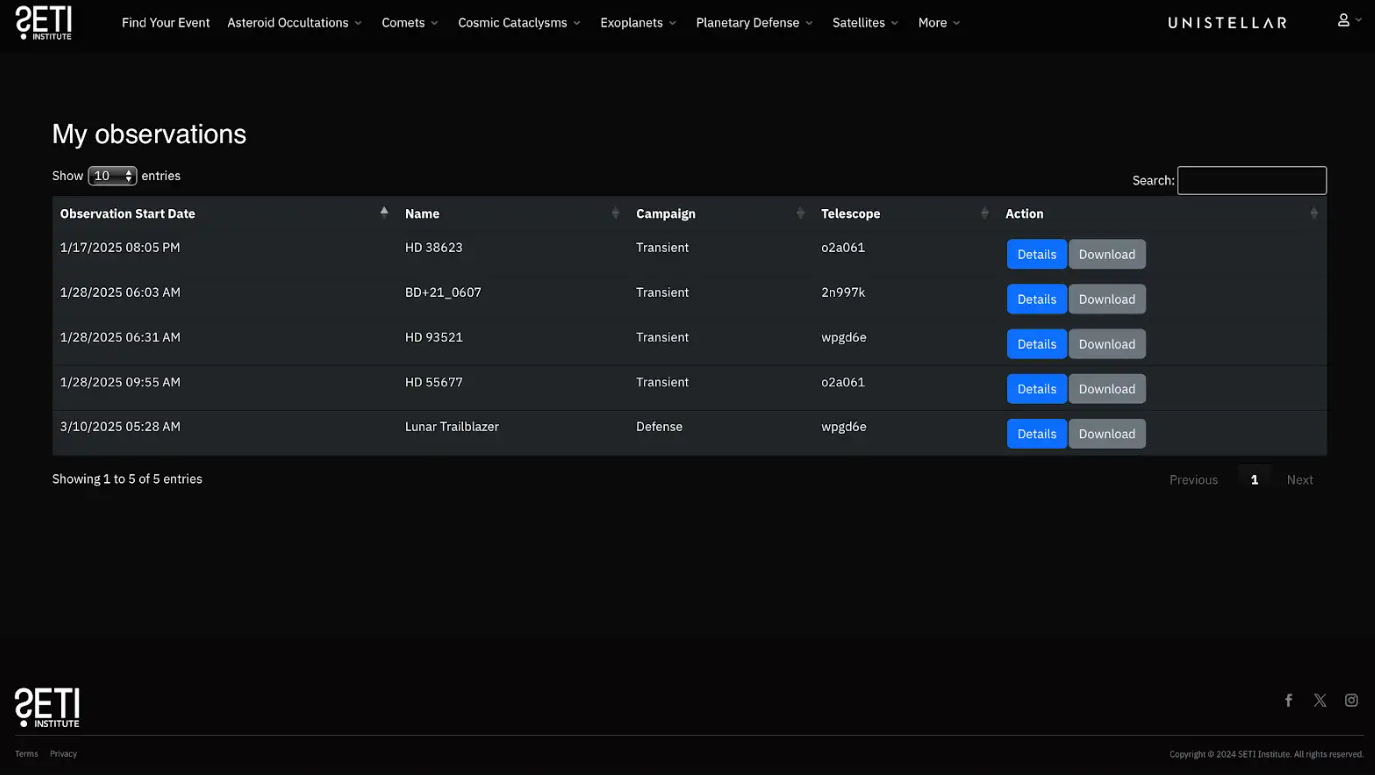This screenshot has height=775, width=1375.
Task: Open the Exoplanets menu item
Action: click(x=638, y=23)
